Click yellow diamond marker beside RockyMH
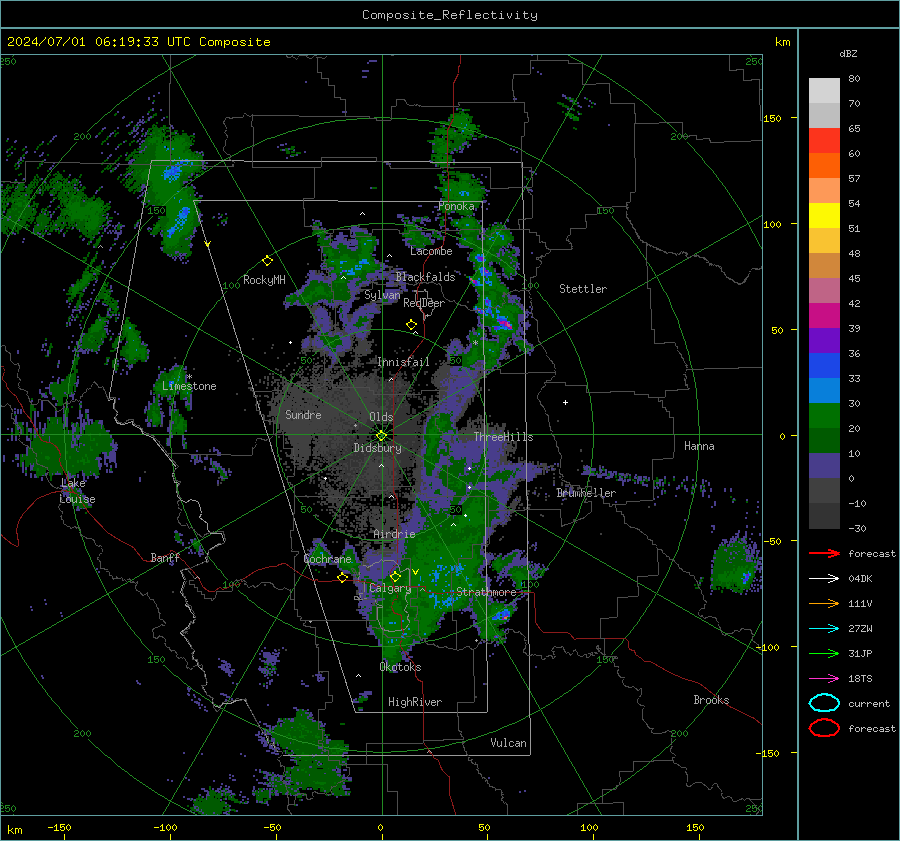 tap(267, 261)
